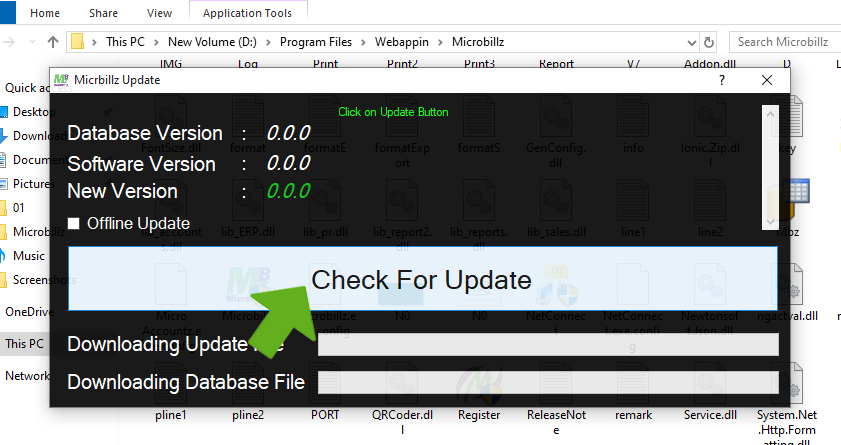Click the Up folder navigation arrow
841x445 pixels.
[x=52, y=42]
